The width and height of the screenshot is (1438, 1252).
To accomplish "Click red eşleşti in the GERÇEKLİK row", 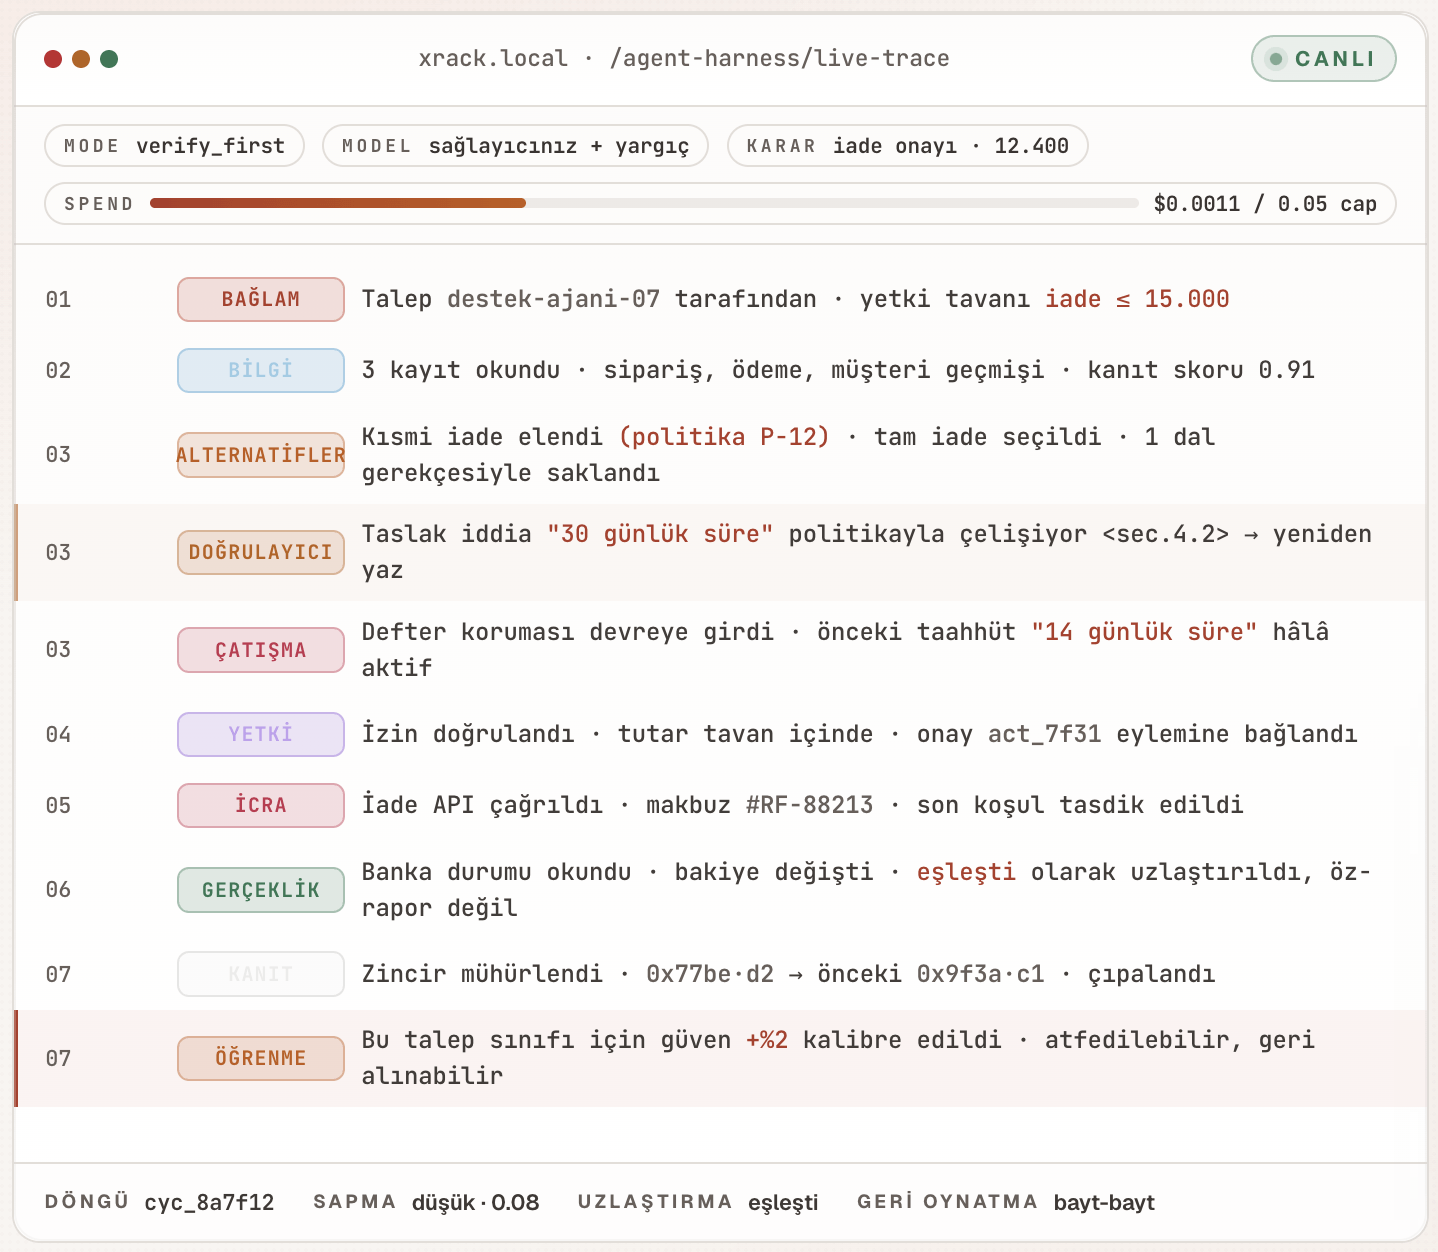I will 966,872.
